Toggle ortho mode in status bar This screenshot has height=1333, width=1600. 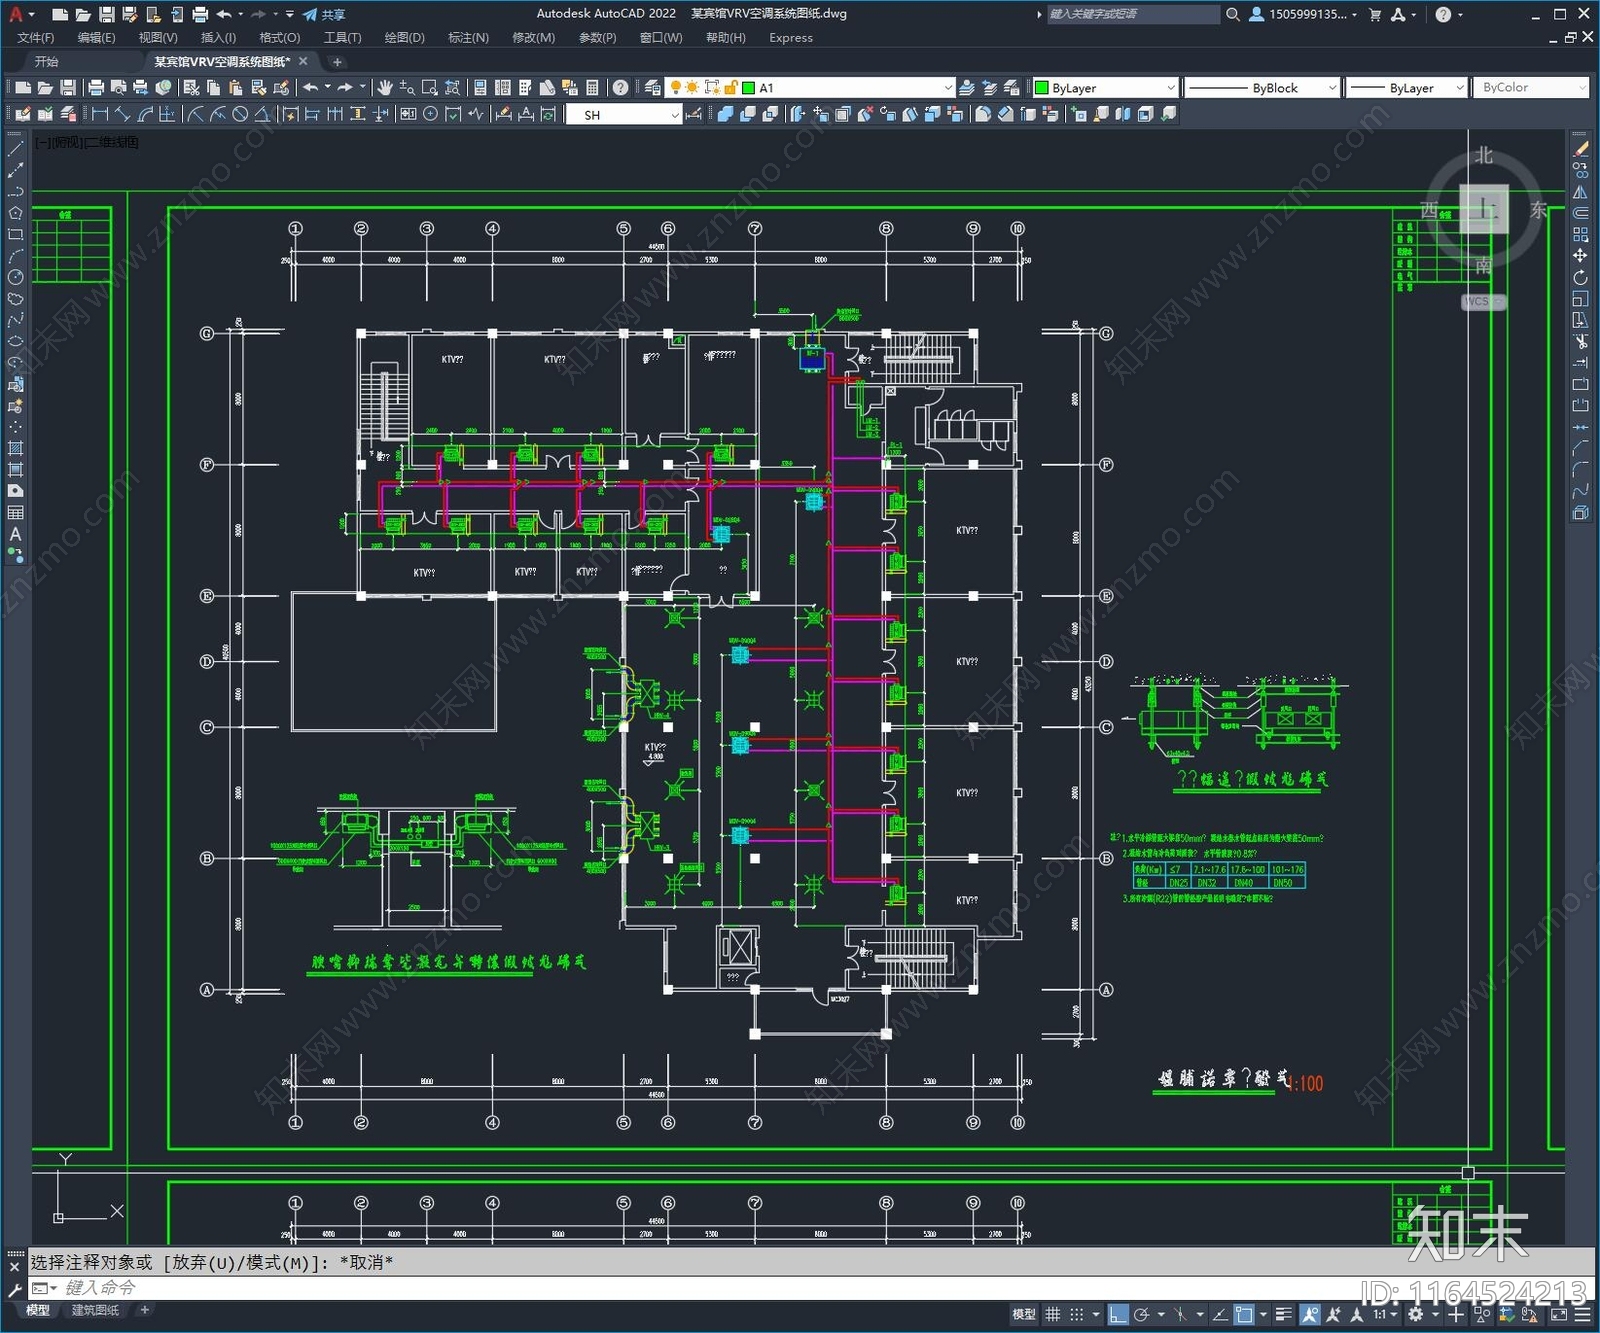pos(1118,1314)
